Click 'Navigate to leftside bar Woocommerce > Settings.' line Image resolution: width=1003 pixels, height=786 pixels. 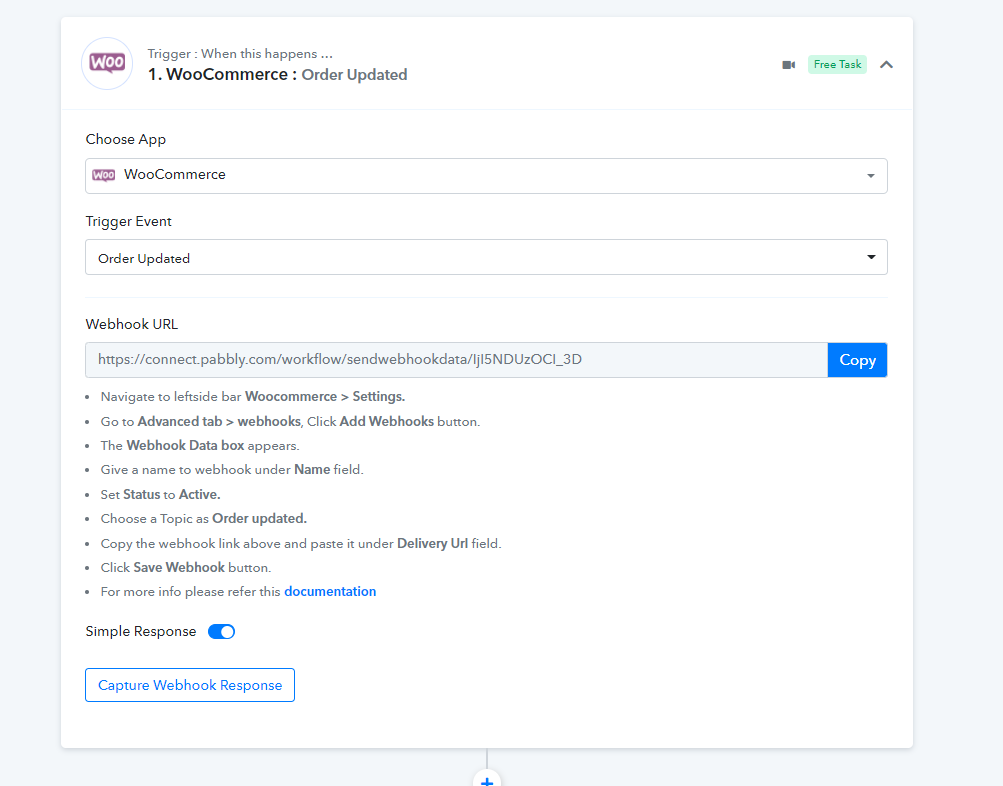pos(253,397)
